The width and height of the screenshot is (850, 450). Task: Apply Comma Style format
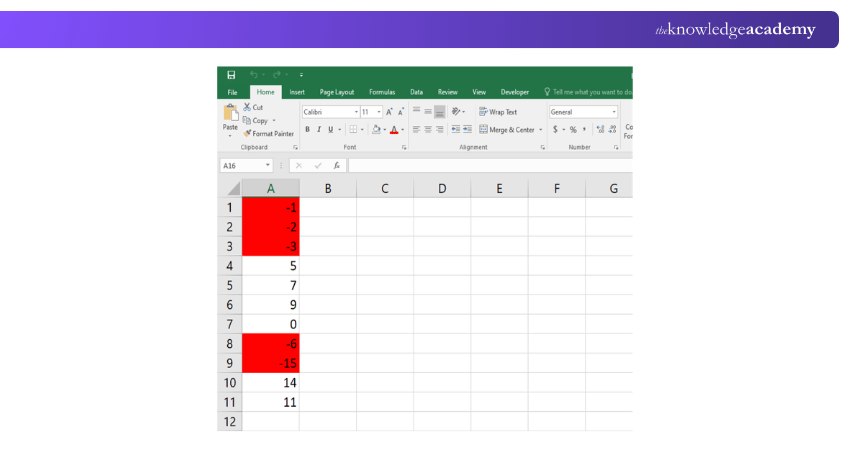tap(584, 130)
